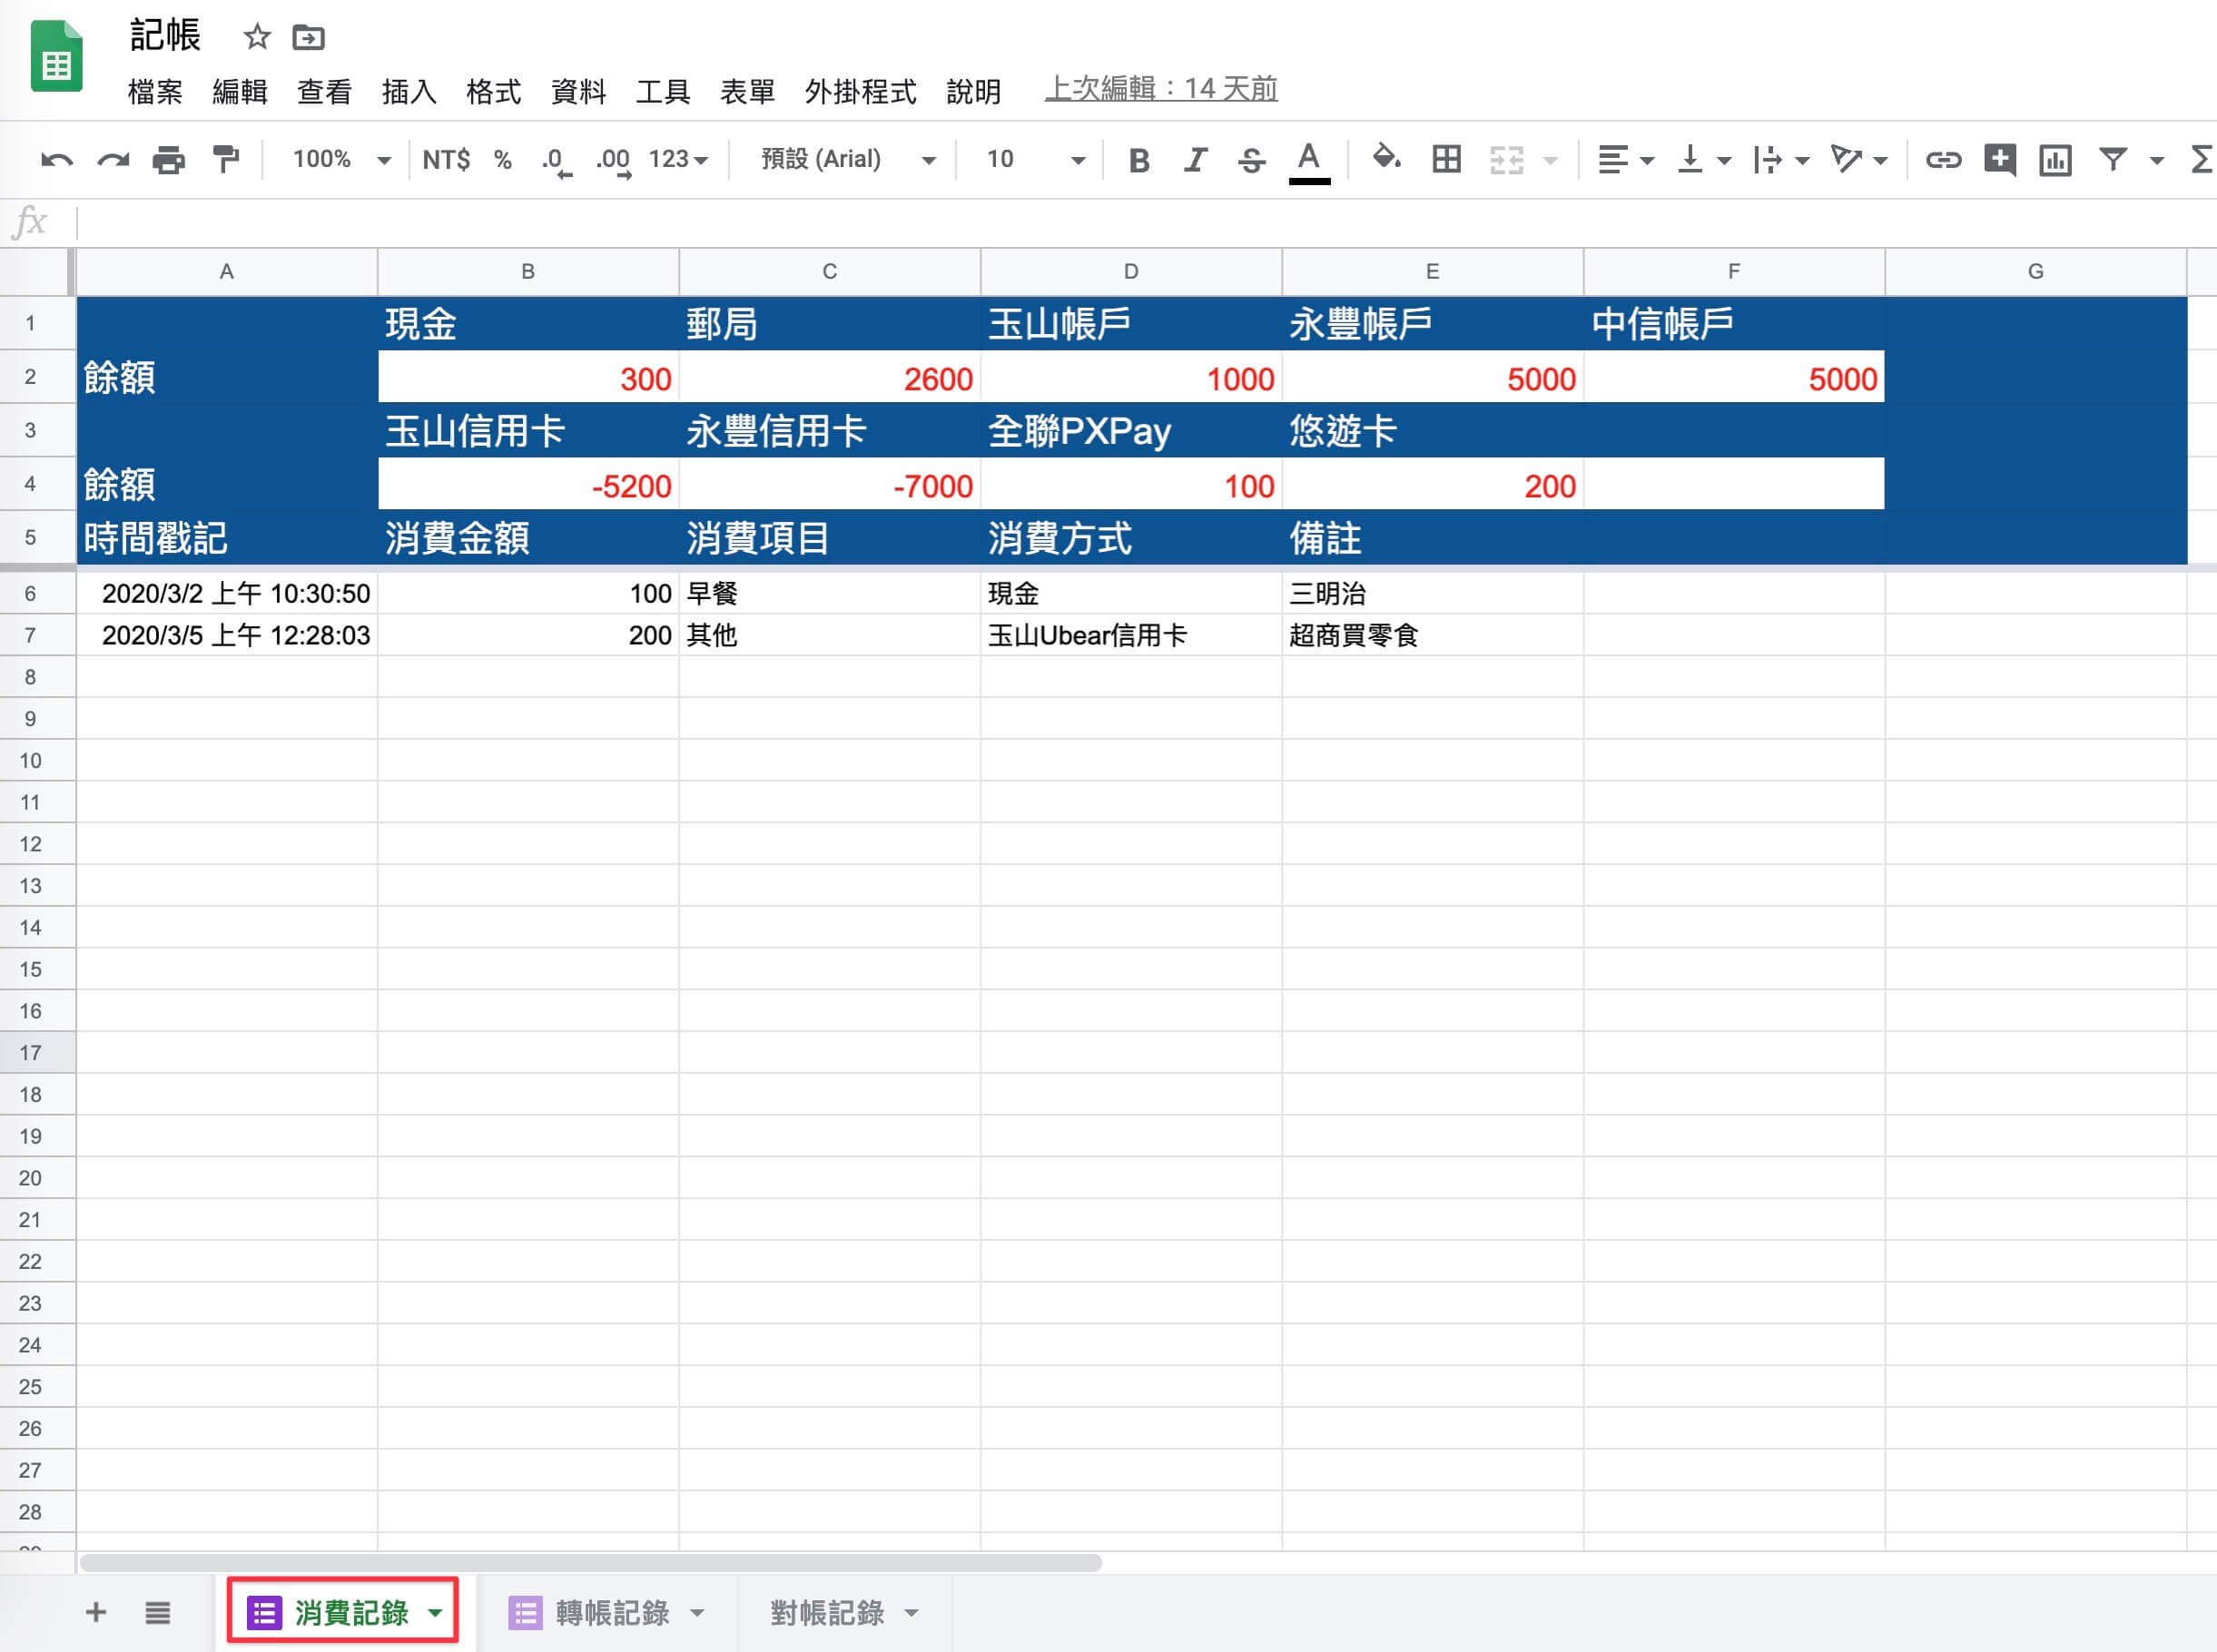Toggle strikethrough formatting
The width and height of the screenshot is (2217, 1652).
(x=1251, y=160)
